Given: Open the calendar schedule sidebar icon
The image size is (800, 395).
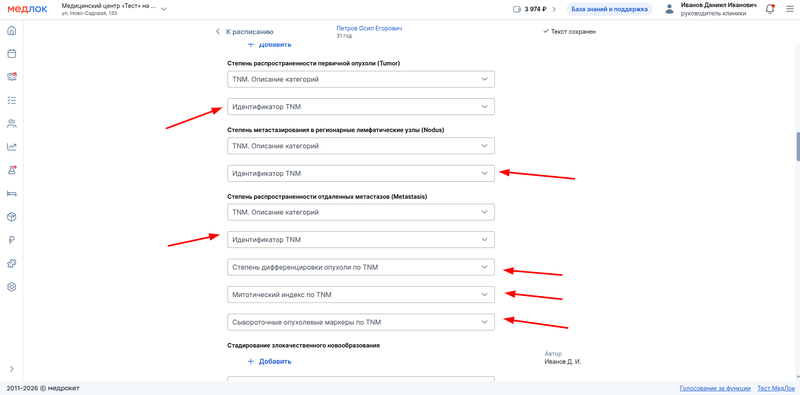Looking at the screenshot, I should tap(12, 53).
